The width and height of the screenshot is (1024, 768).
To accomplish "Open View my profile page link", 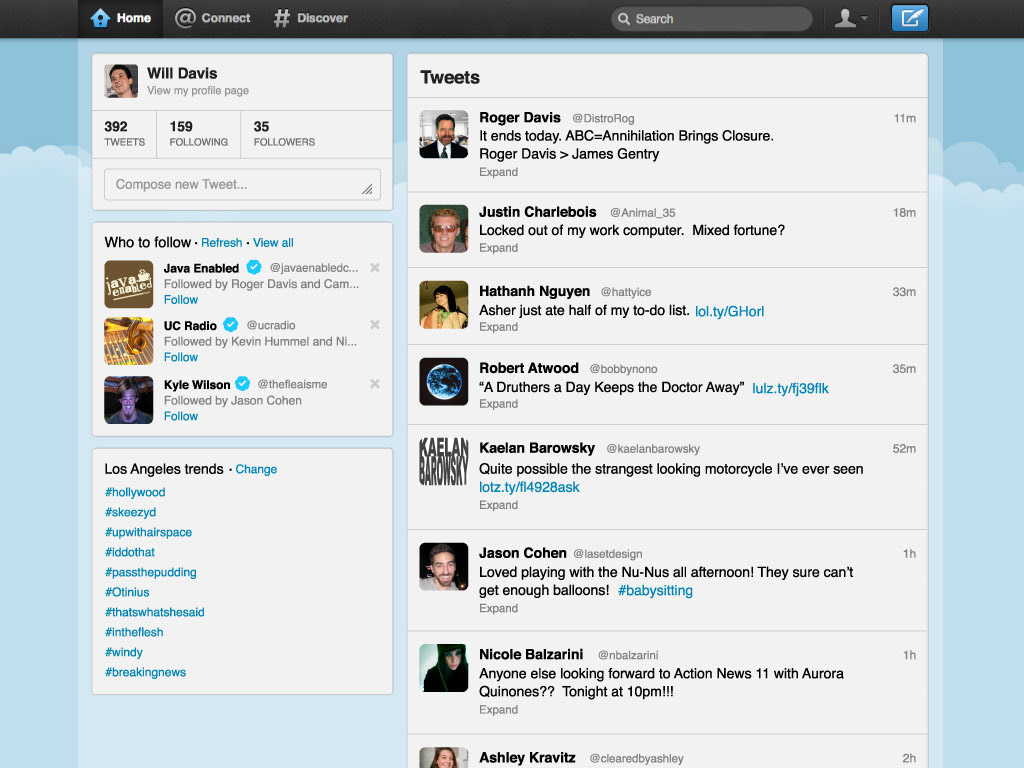I will (x=198, y=90).
